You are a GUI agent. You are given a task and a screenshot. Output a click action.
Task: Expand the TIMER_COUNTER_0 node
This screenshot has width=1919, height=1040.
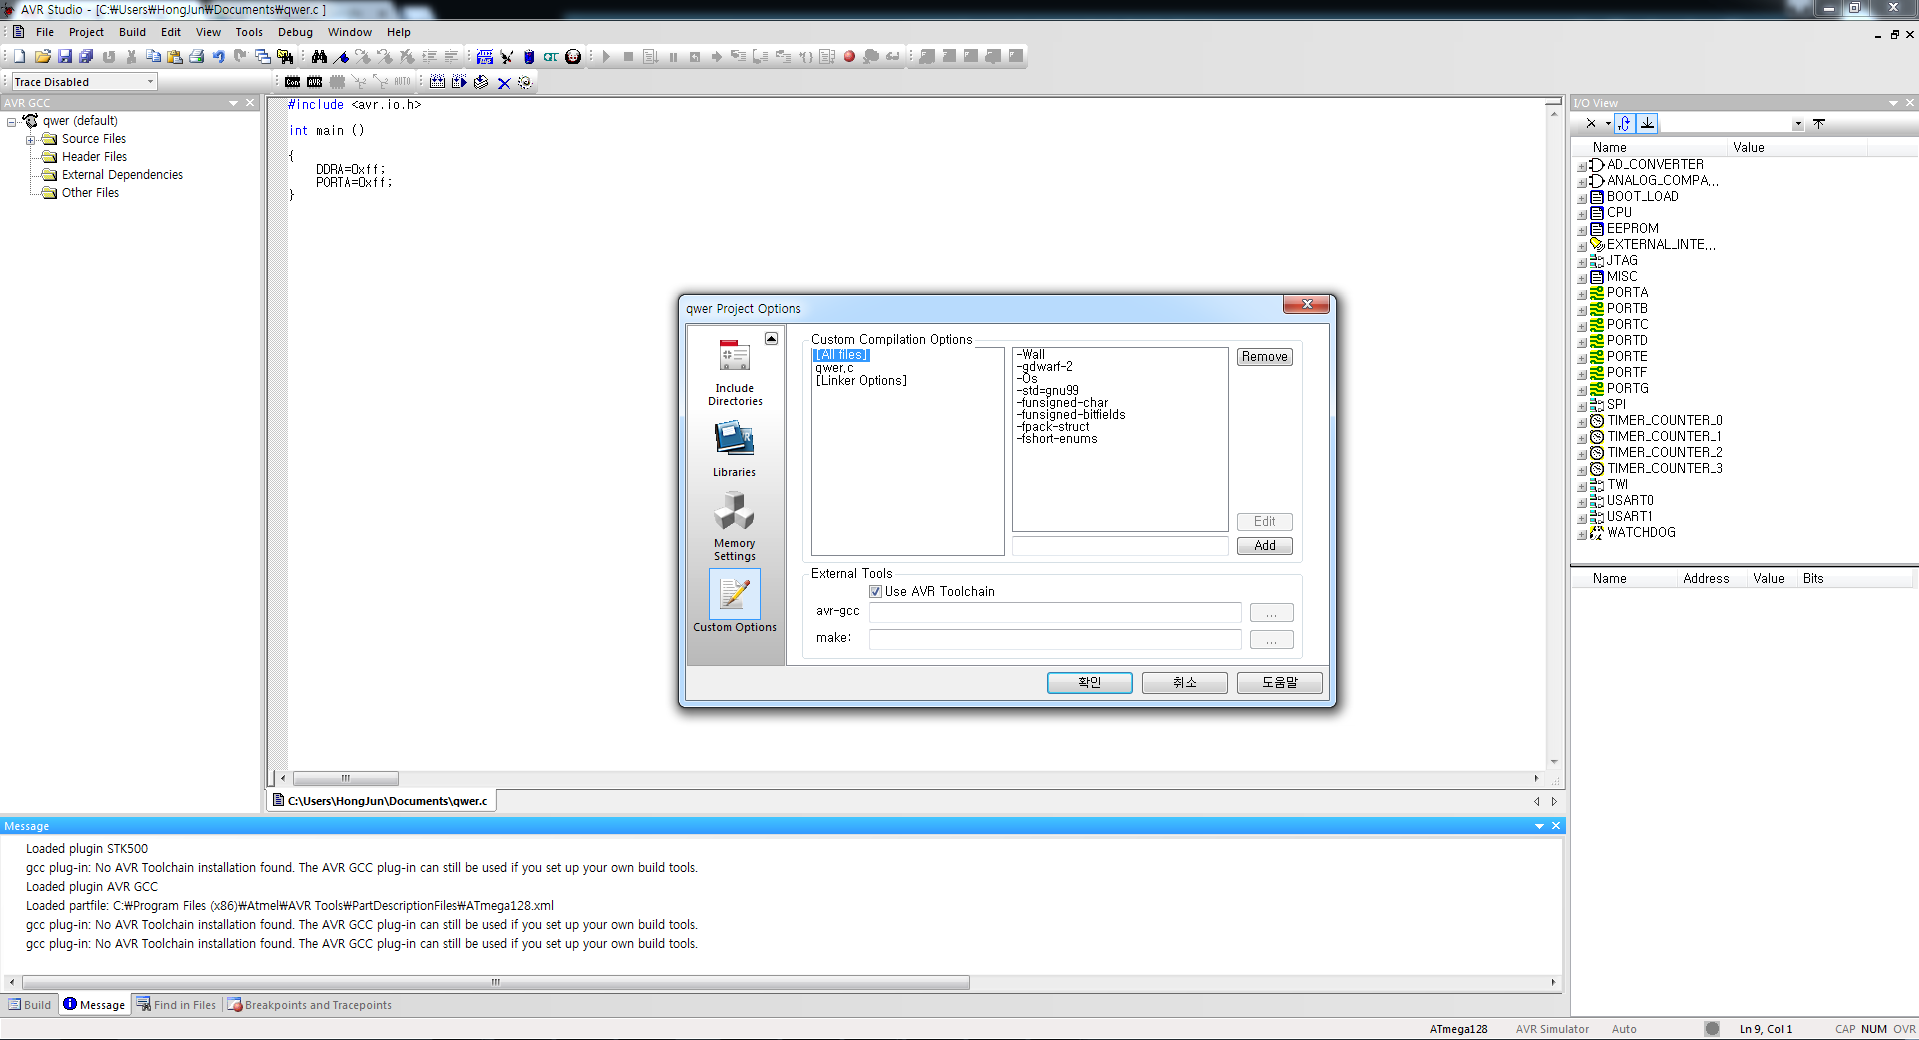pyautogui.click(x=1582, y=422)
